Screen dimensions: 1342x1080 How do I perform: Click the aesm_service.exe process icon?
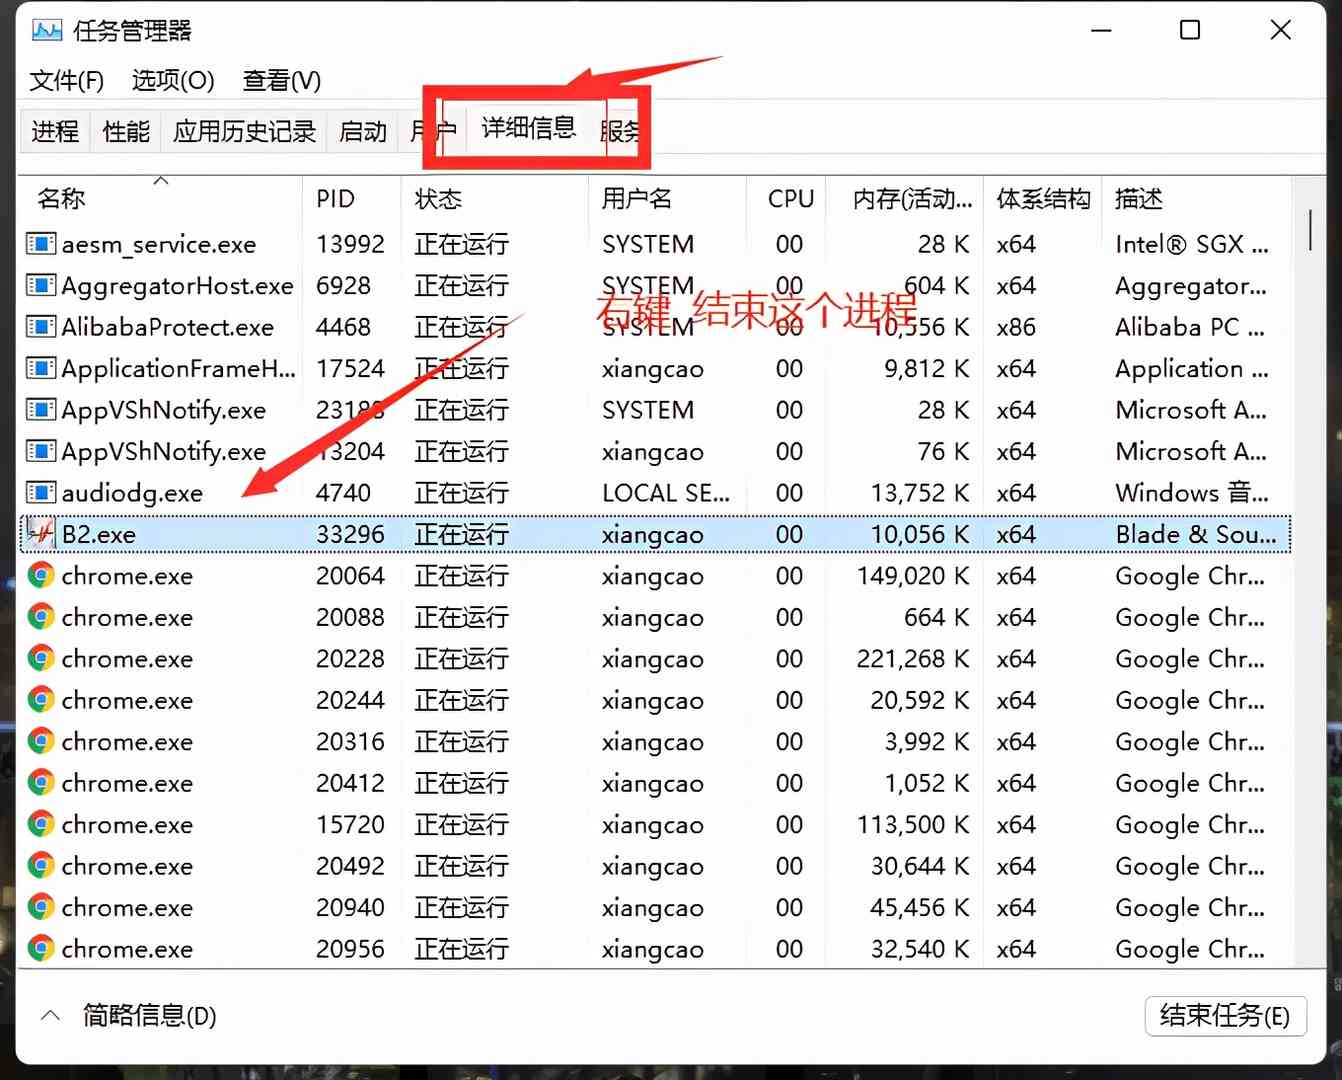[x=41, y=244]
